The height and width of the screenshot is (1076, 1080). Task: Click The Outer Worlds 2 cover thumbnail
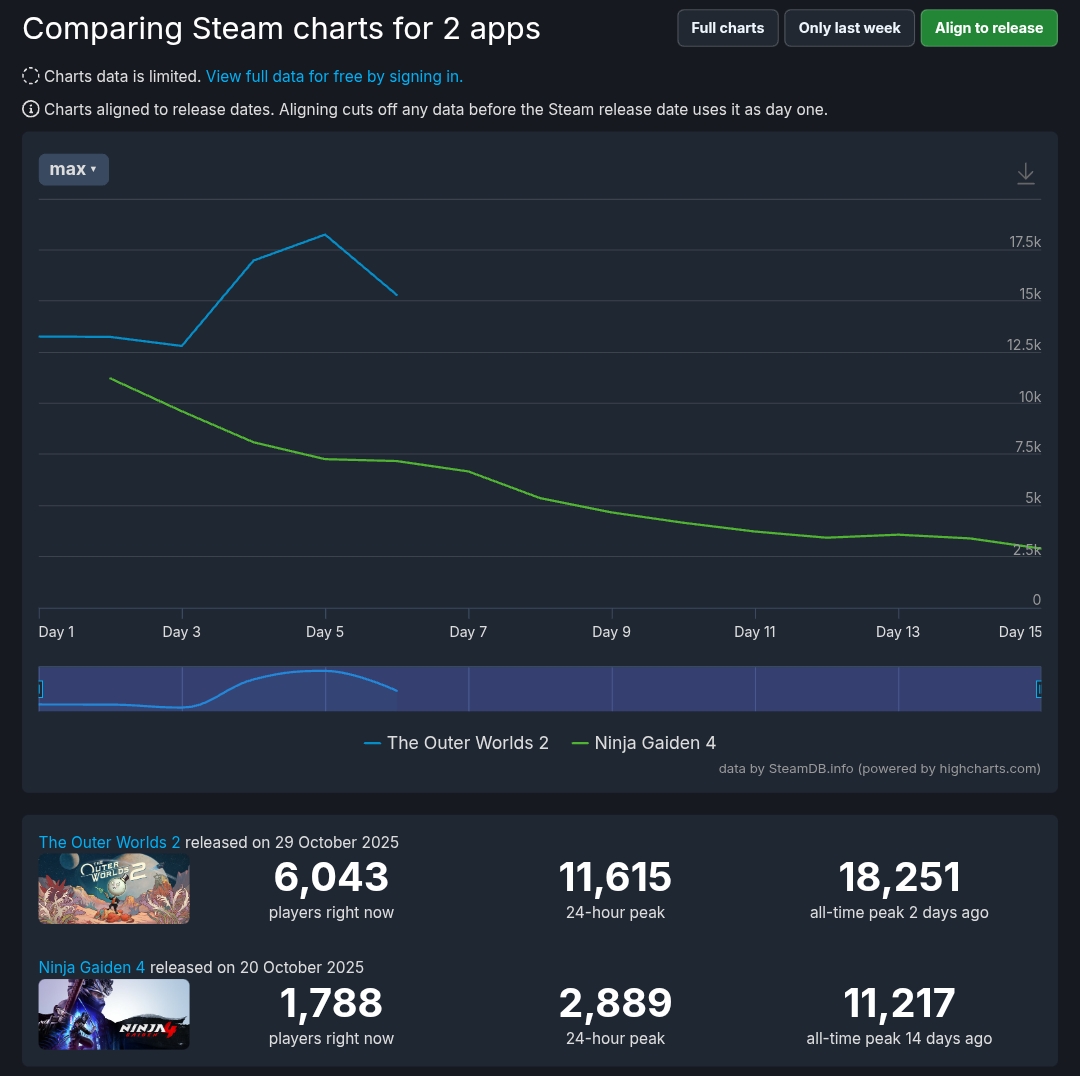pos(114,889)
